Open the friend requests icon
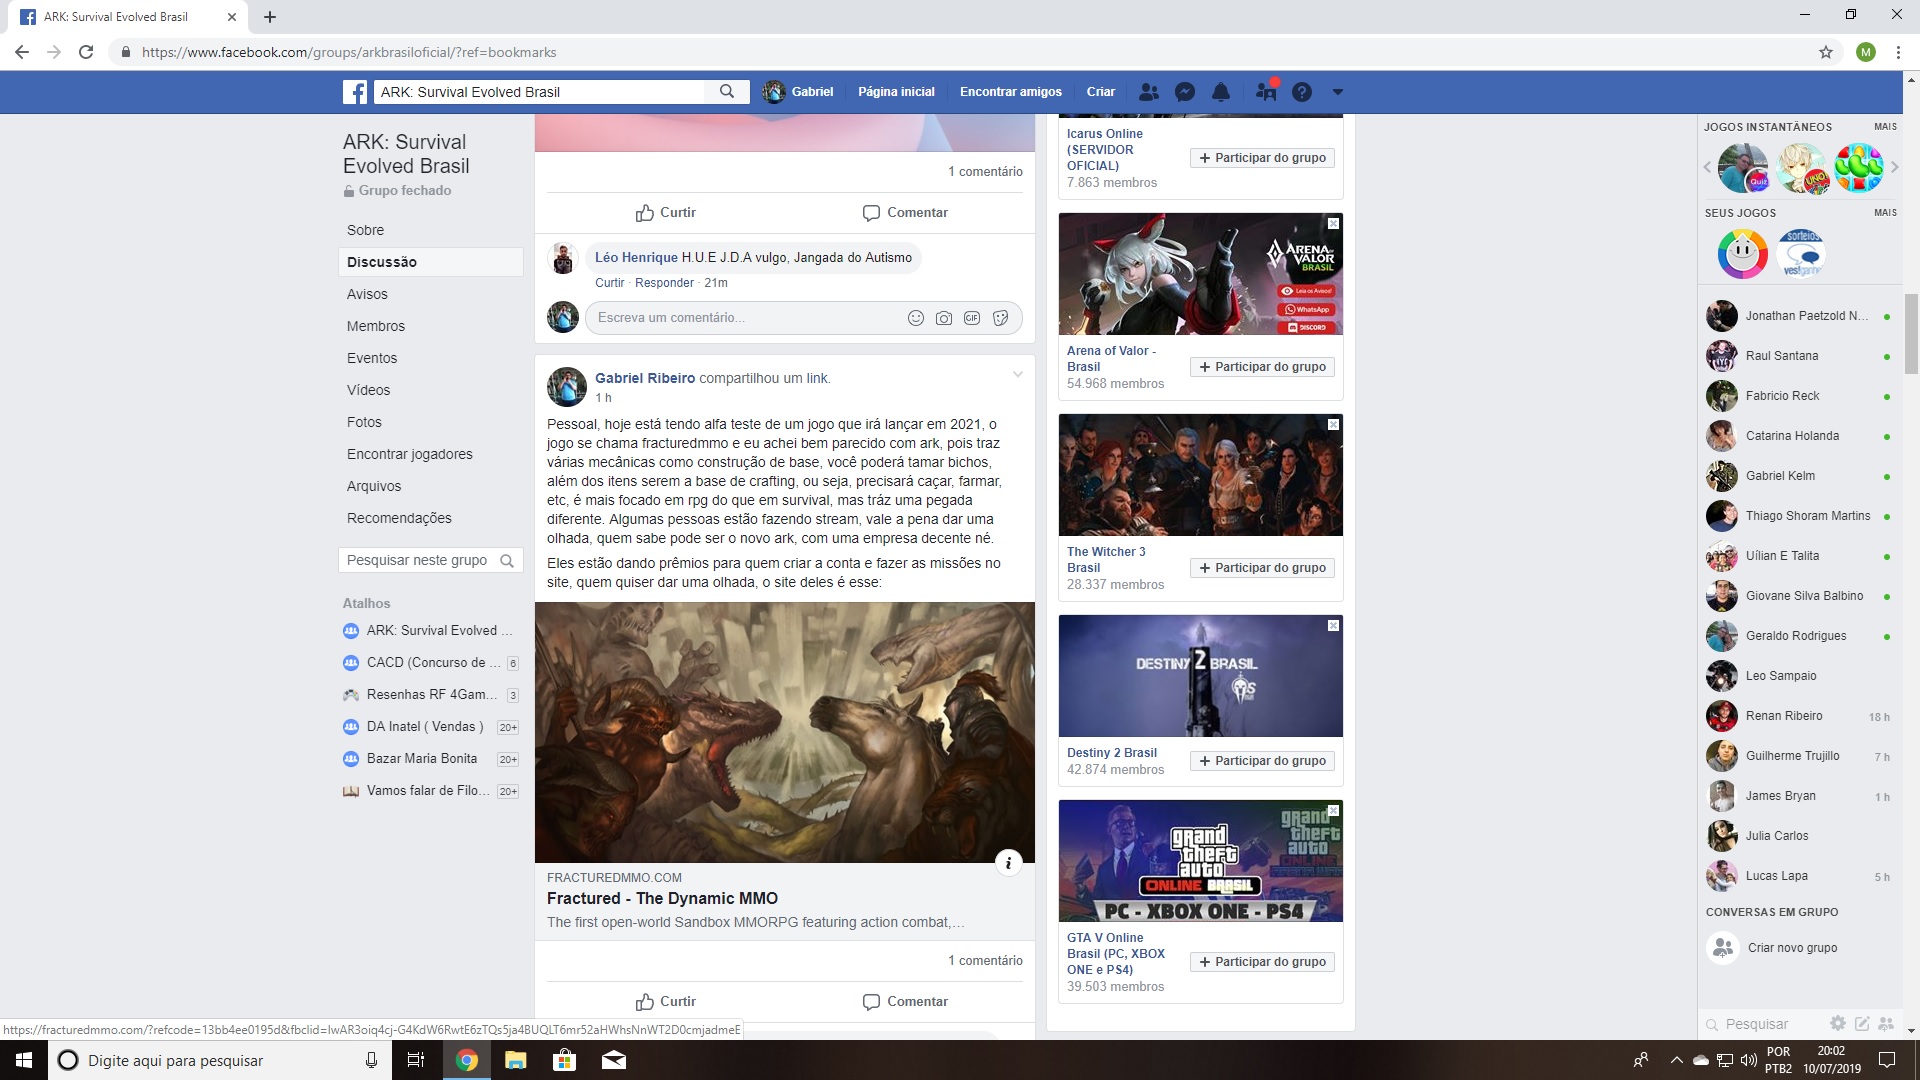Screen dimensions: 1920x1080 click(1149, 92)
